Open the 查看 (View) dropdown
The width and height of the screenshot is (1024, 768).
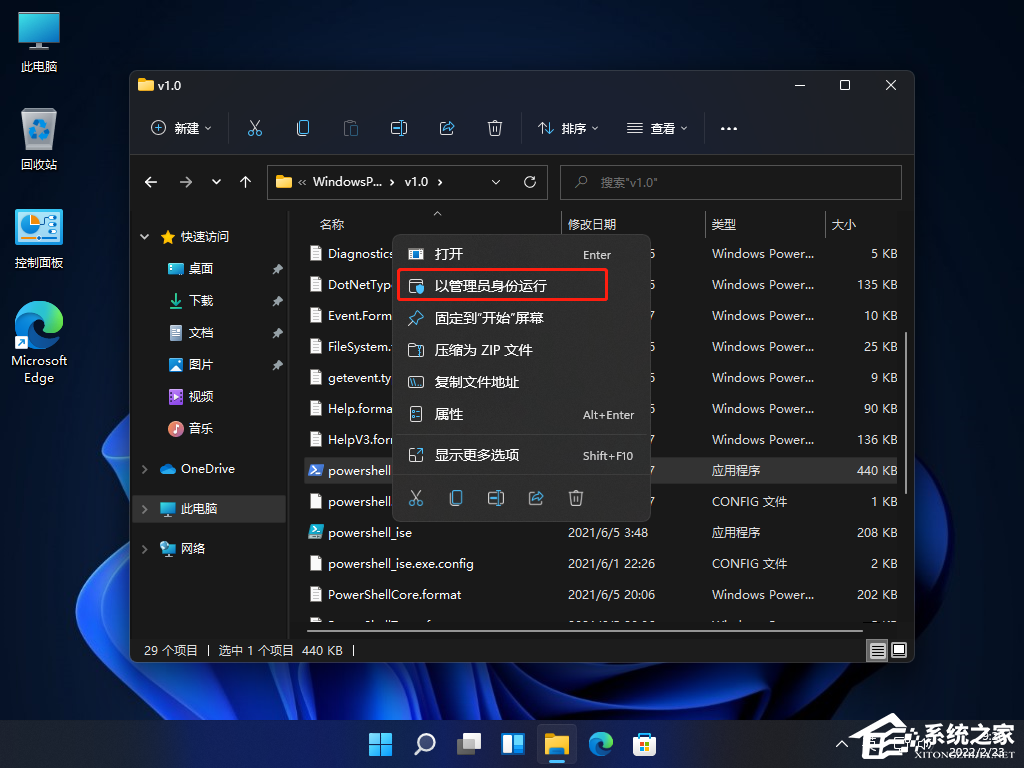point(656,128)
